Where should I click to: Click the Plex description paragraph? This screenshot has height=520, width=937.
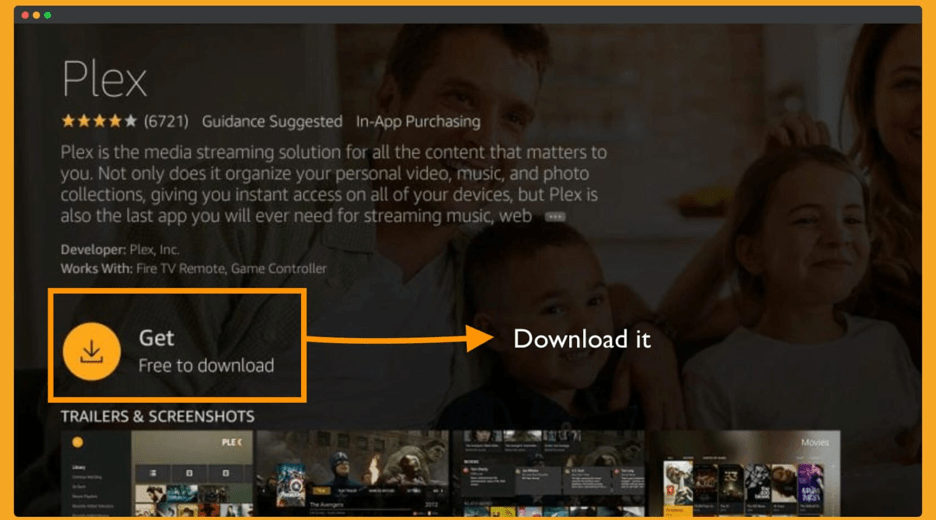pos(333,184)
